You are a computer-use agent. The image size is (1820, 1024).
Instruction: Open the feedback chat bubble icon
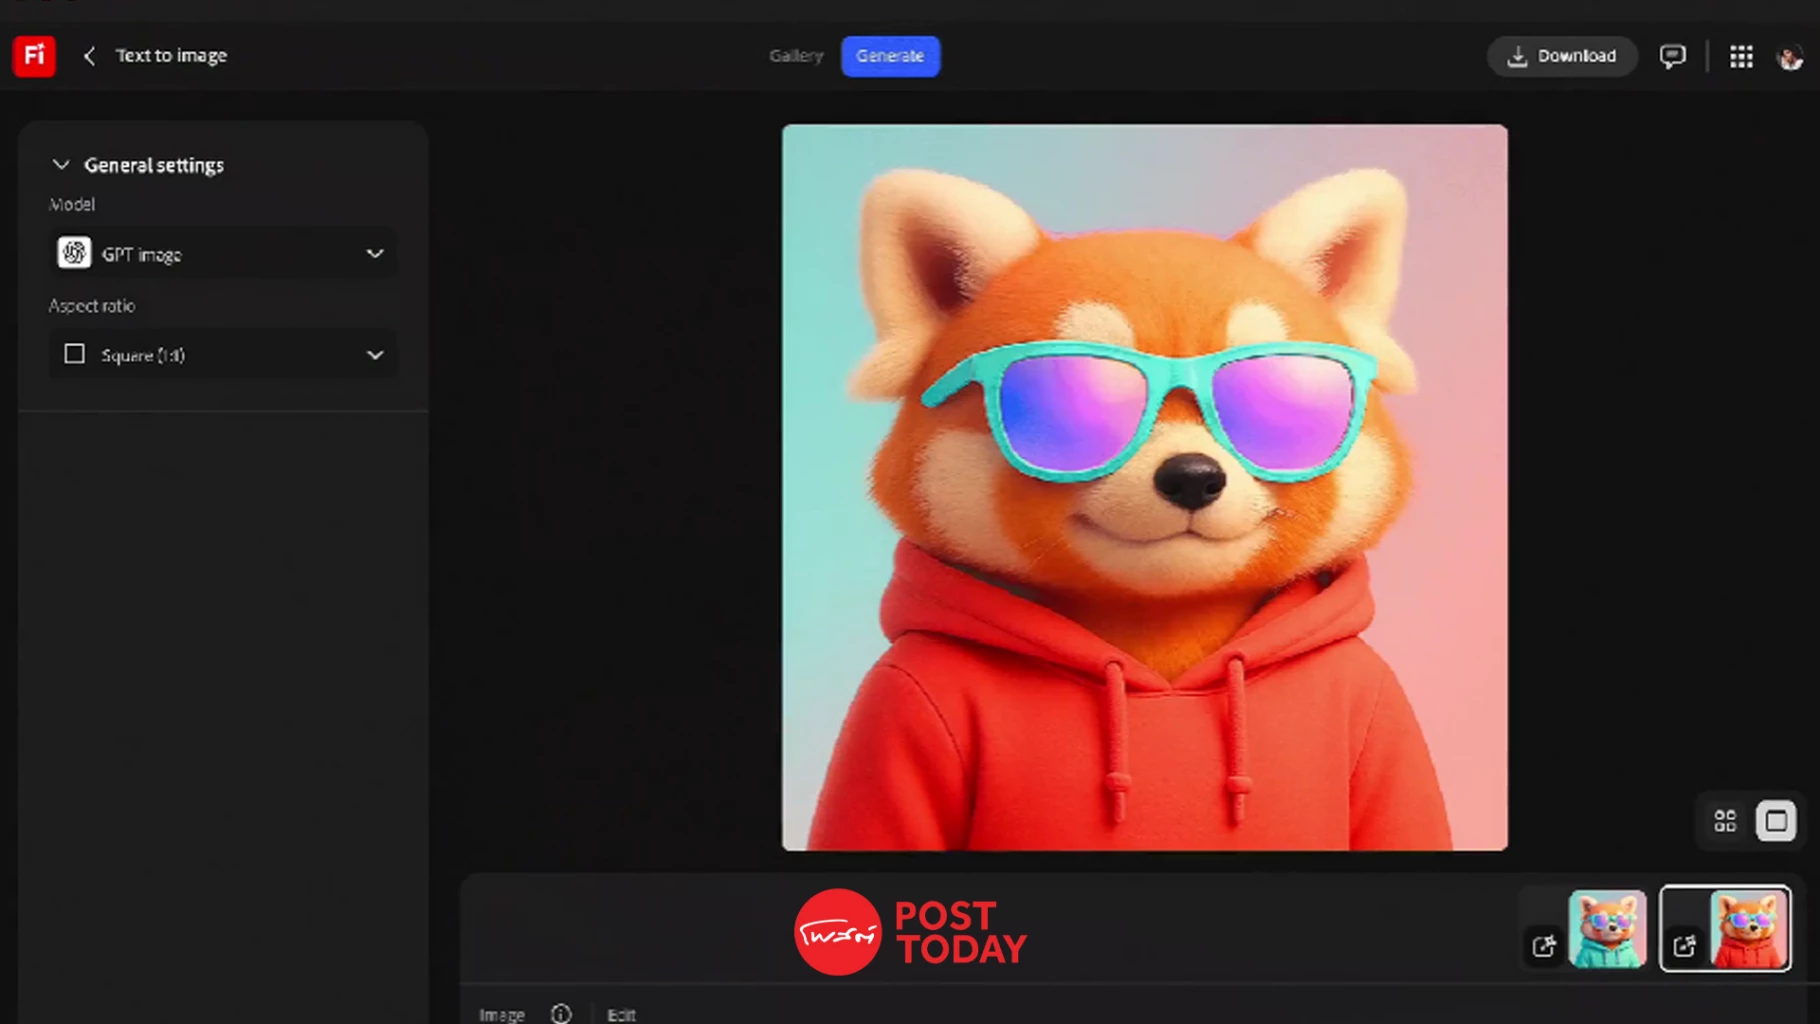(x=1672, y=56)
